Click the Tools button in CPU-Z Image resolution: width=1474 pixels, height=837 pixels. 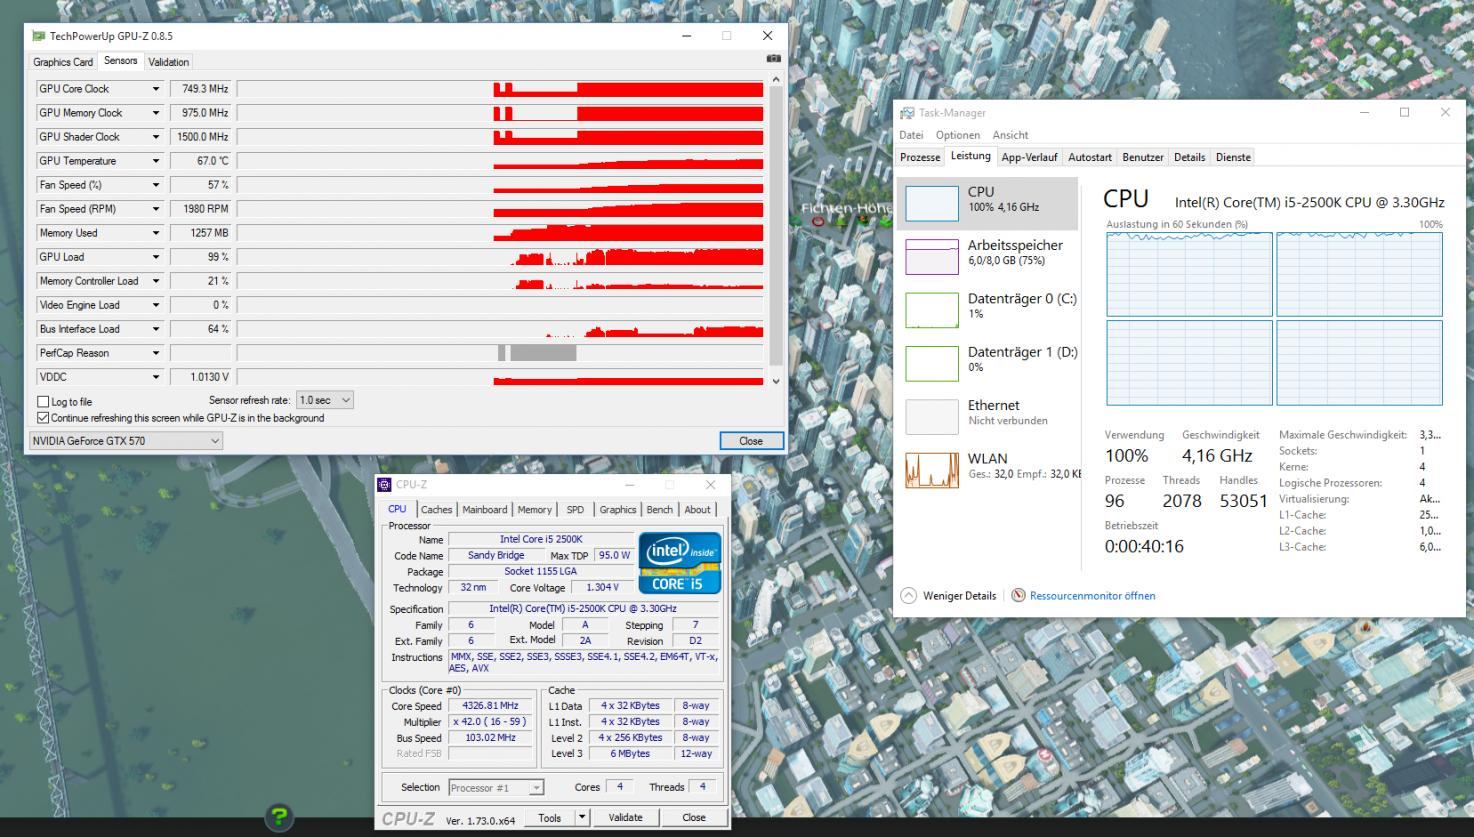[550, 818]
